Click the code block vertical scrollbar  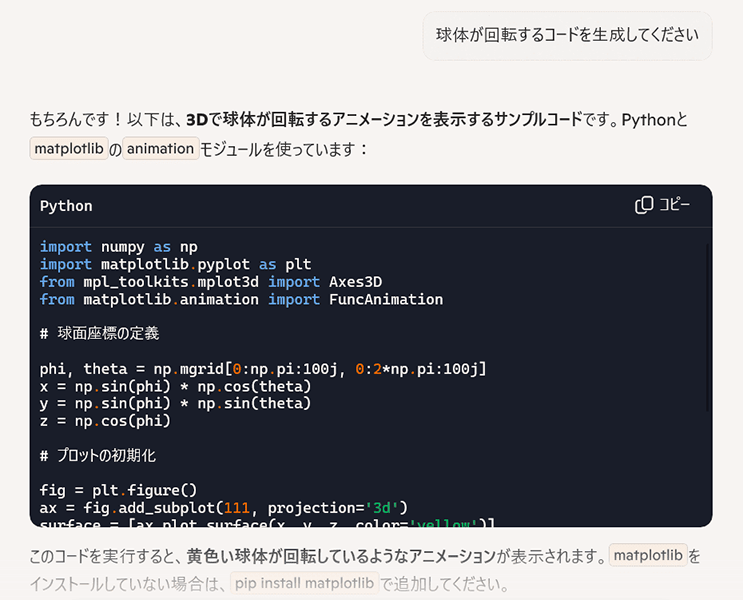708,328
